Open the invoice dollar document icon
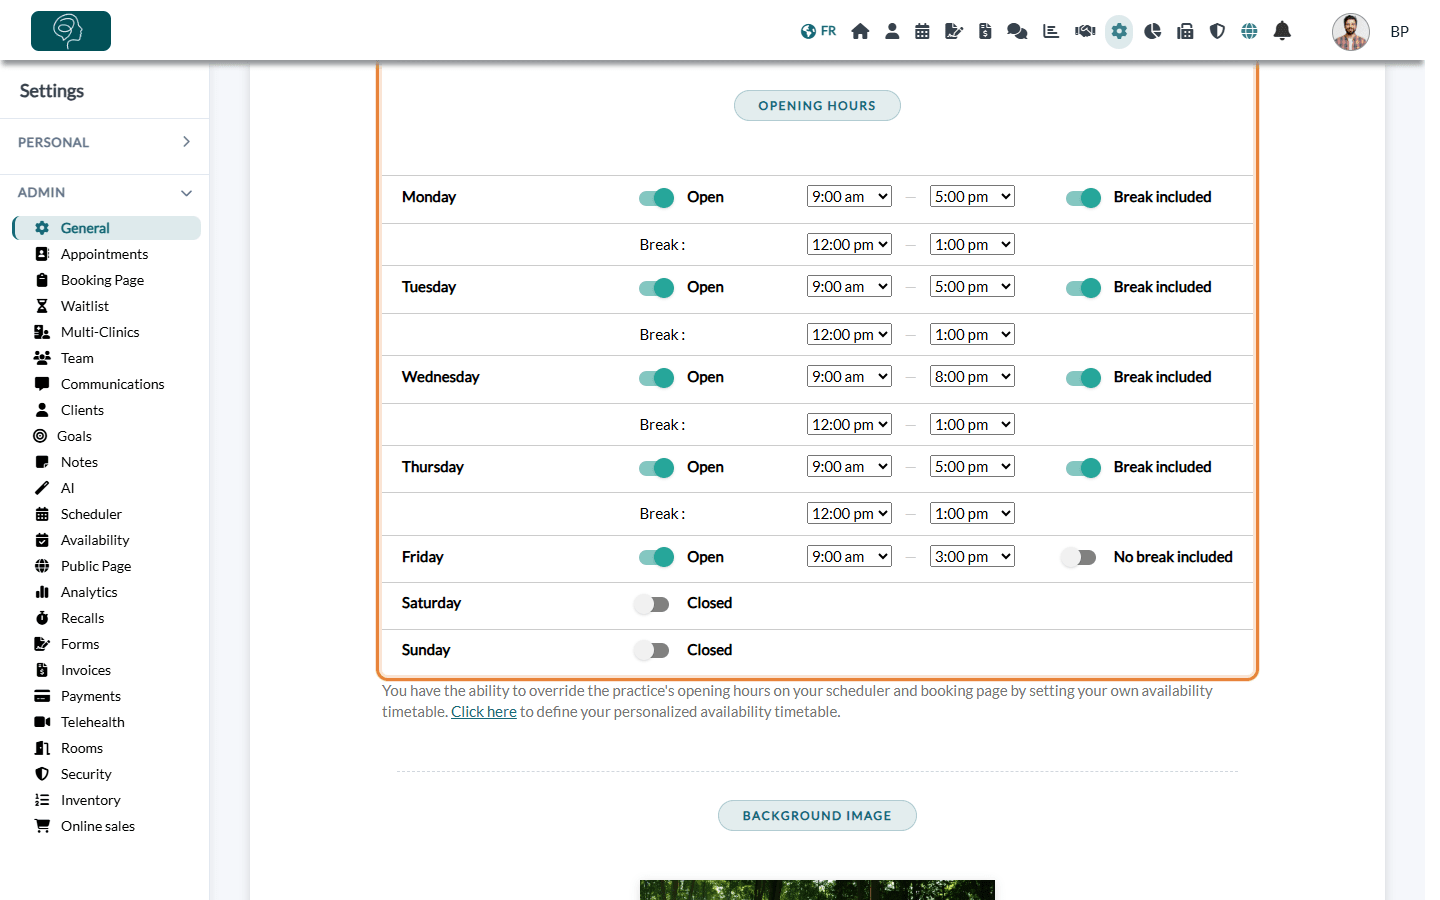Screen dimensions: 1440x900 point(985,31)
